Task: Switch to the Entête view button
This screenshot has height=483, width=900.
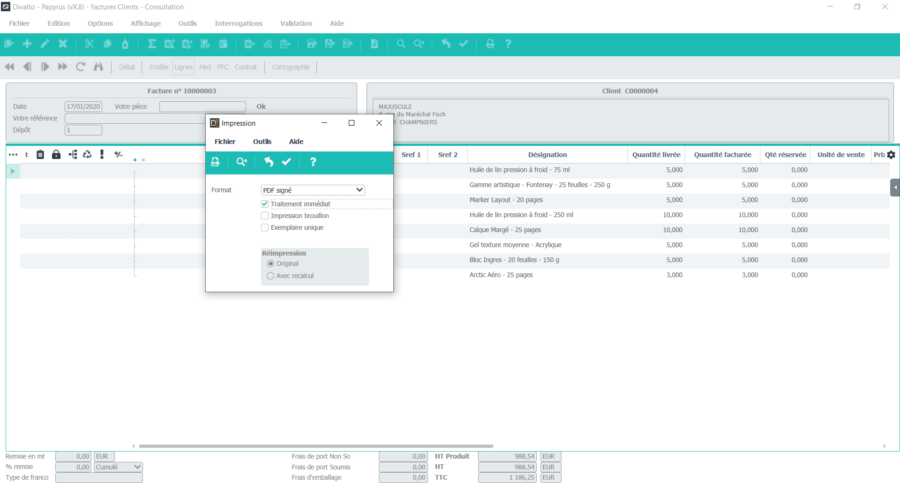Action: click(159, 67)
